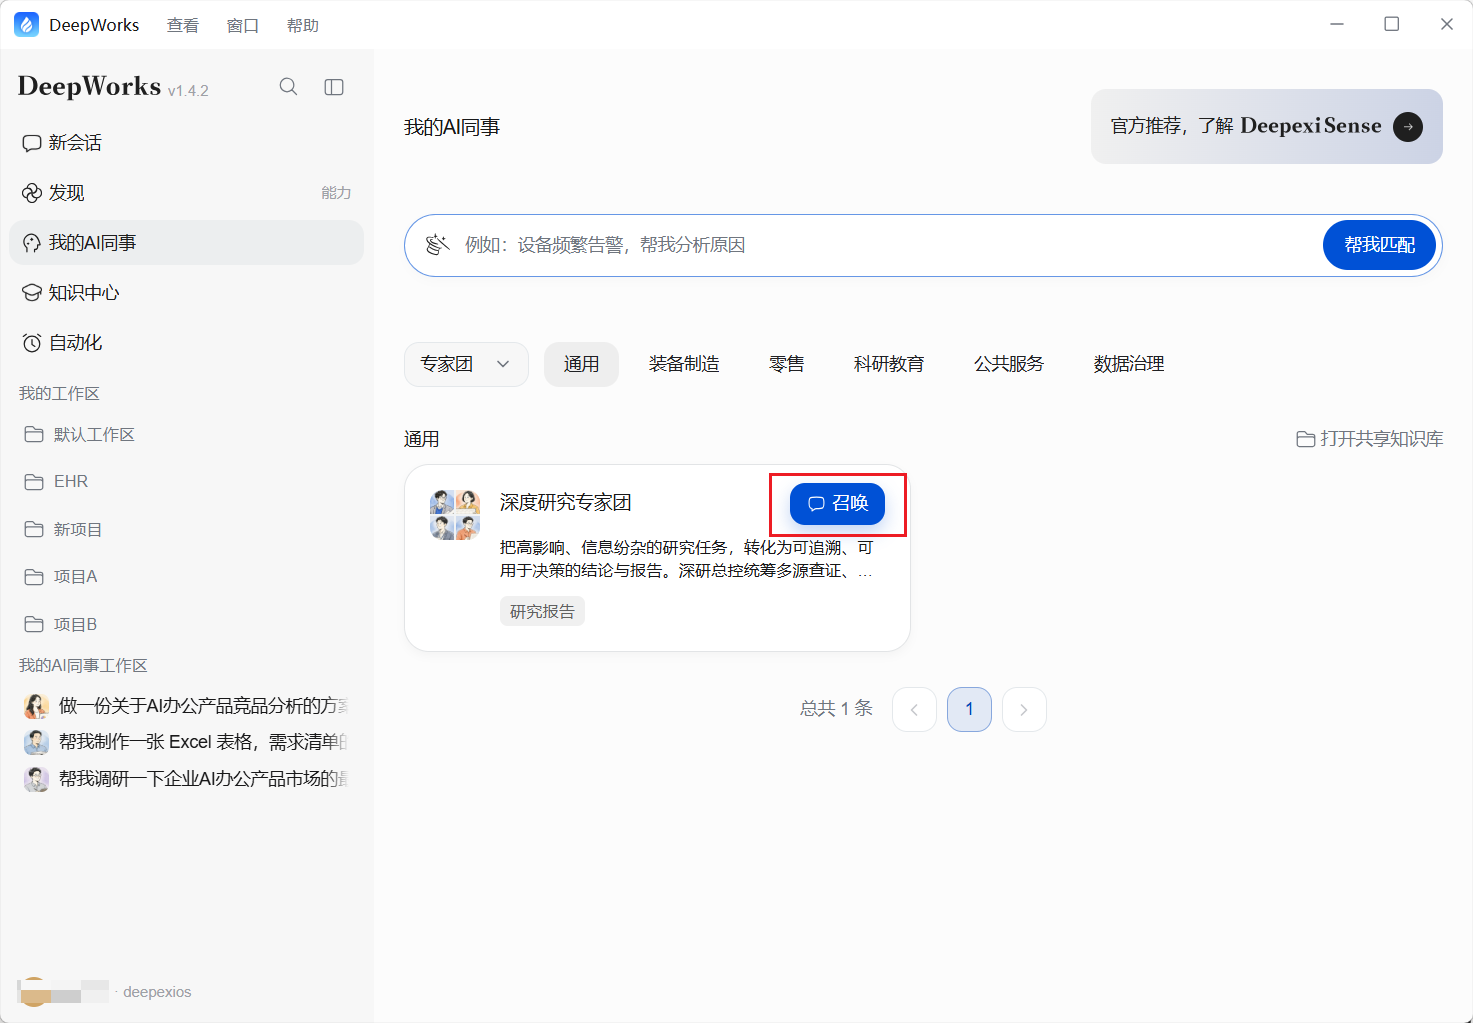The width and height of the screenshot is (1473, 1023).
Task: Select the 装备制造 category tab
Action: tap(684, 364)
